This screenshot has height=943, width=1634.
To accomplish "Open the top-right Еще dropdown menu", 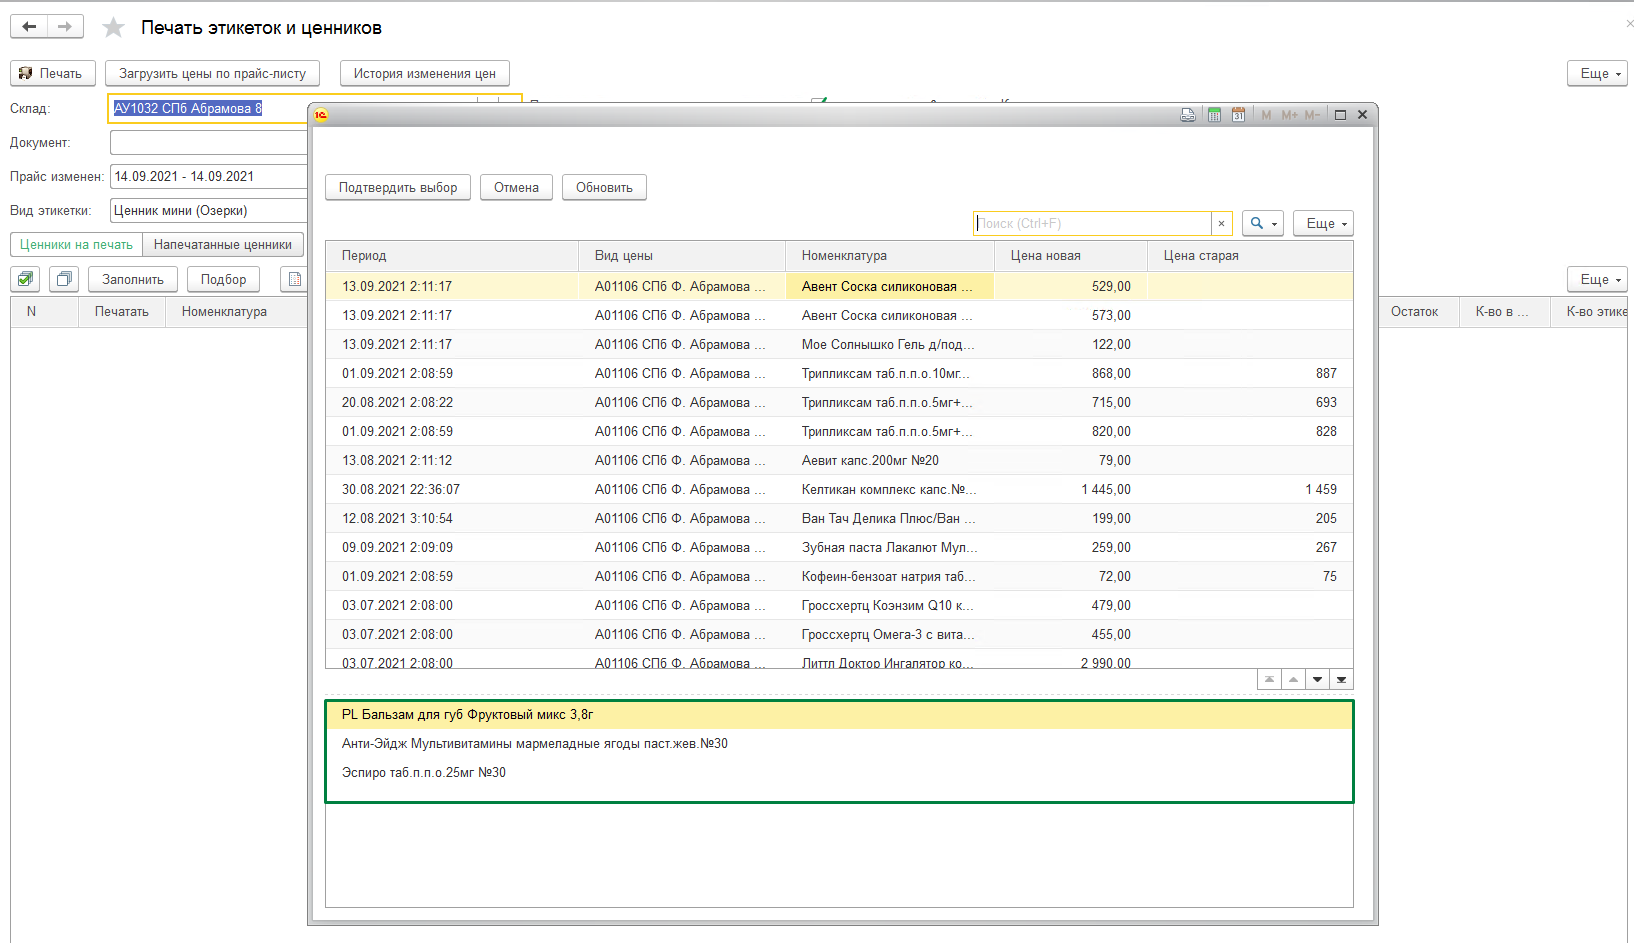I will tap(1597, 74).
